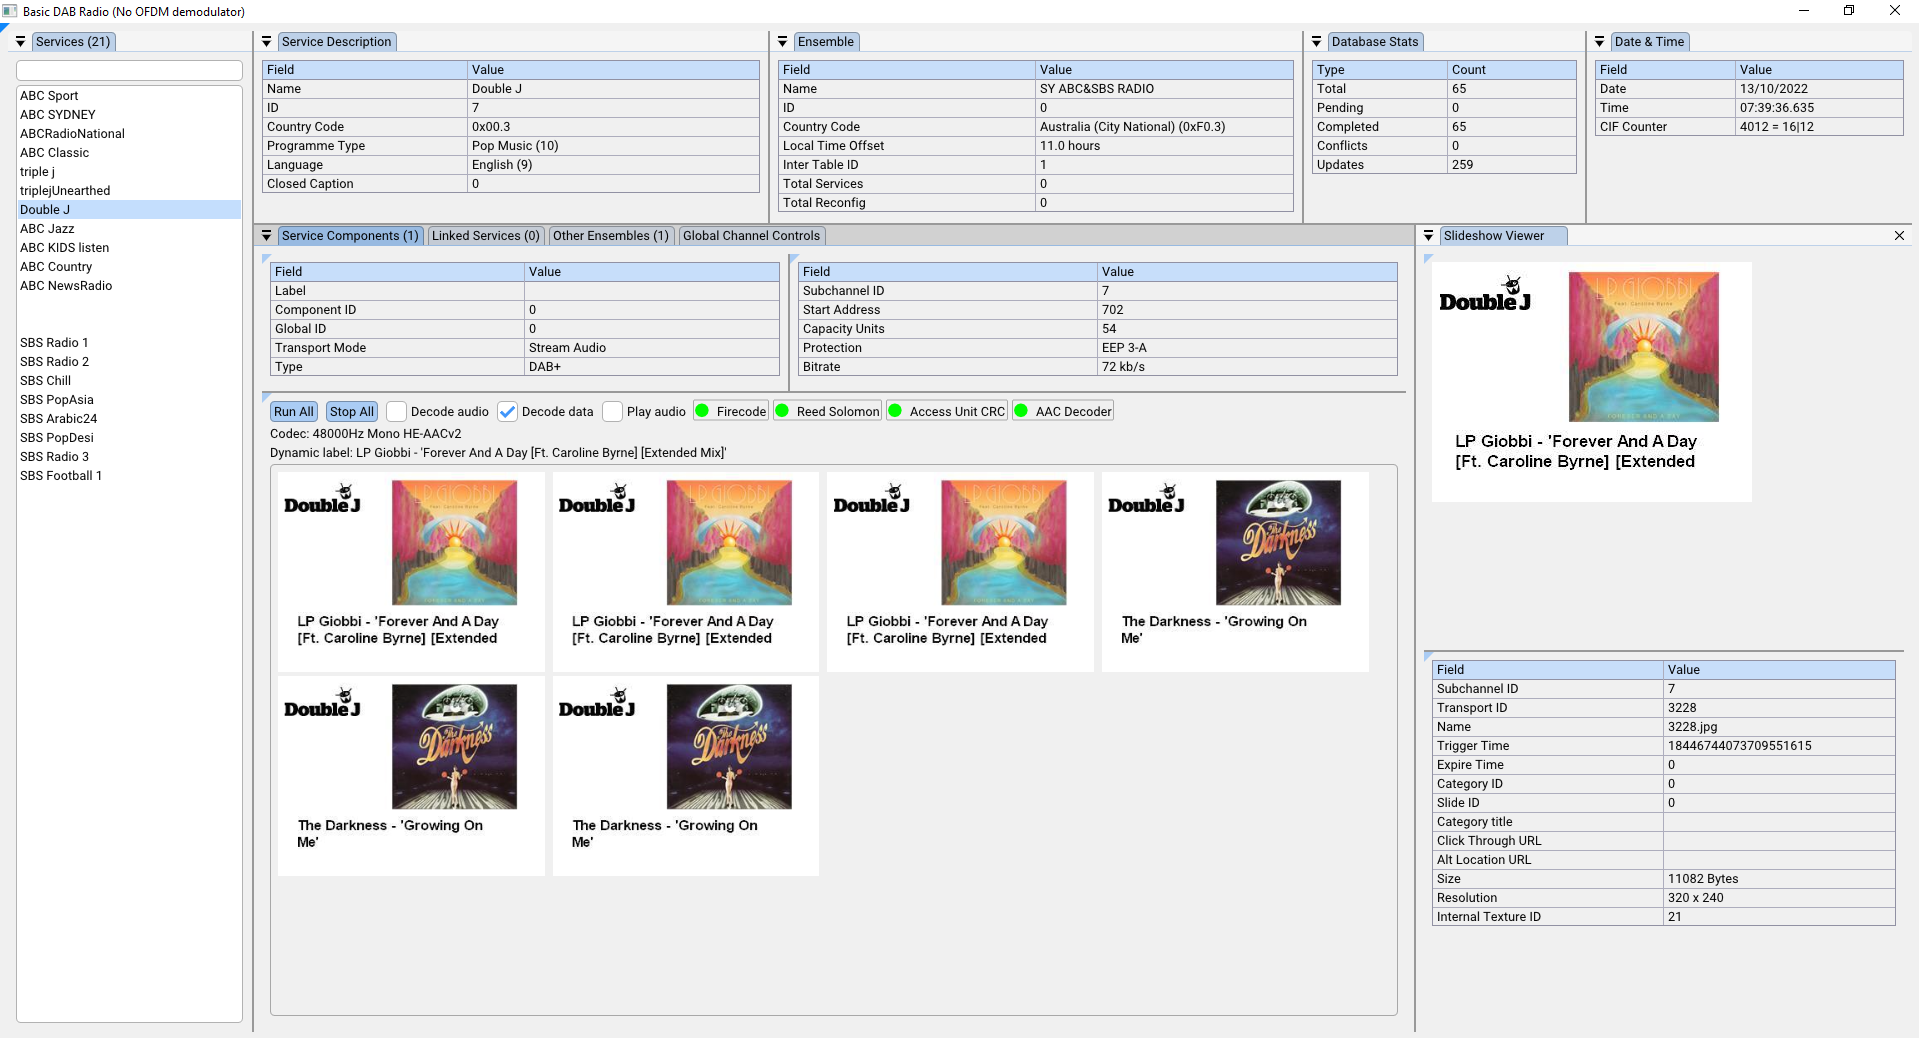
Task: Switch to Other Ensembles (1) tab
Action: coord(611,236)
